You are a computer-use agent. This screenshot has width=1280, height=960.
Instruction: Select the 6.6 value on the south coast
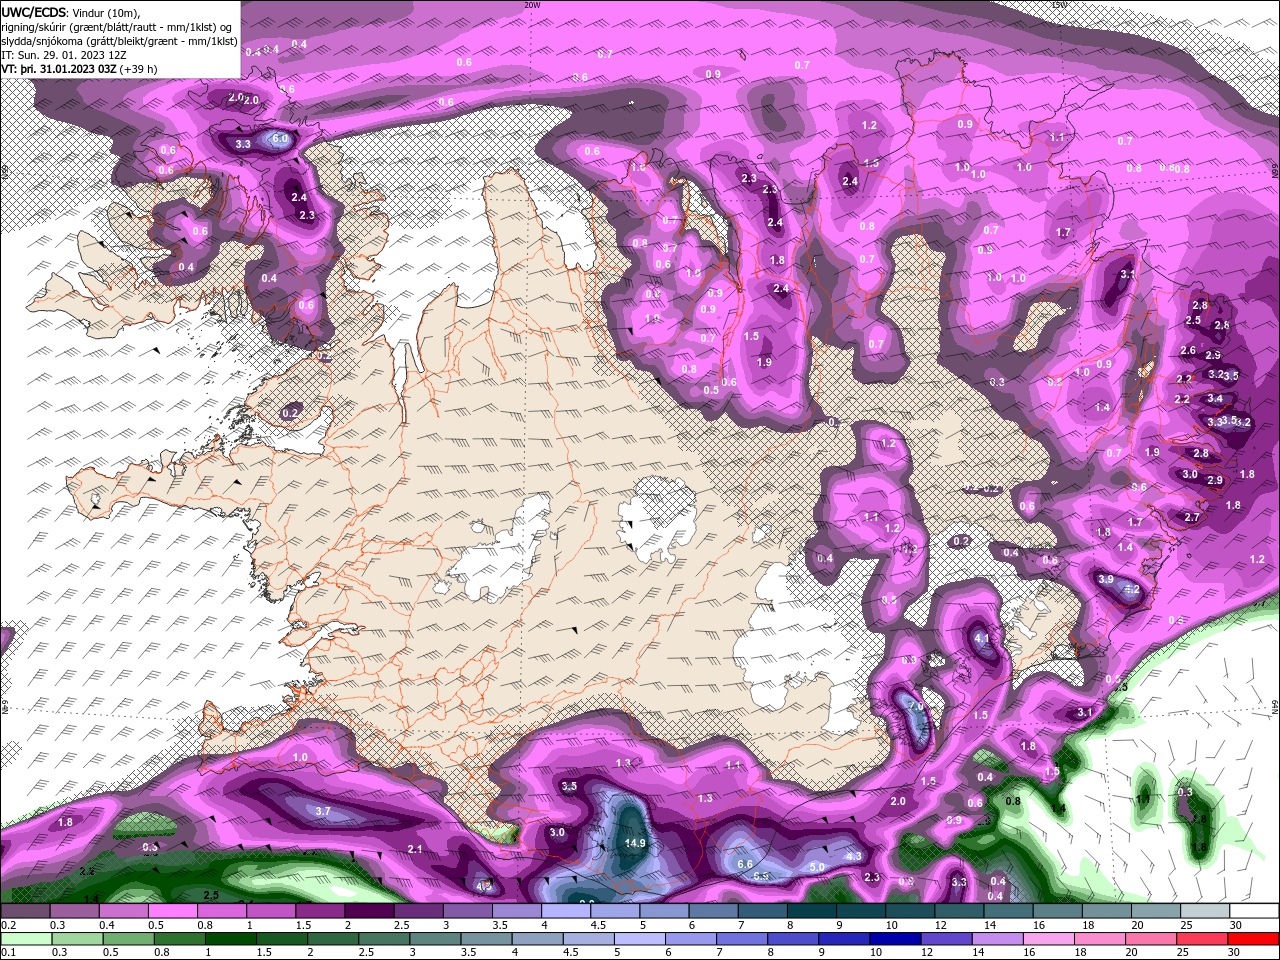pos(744,864)
